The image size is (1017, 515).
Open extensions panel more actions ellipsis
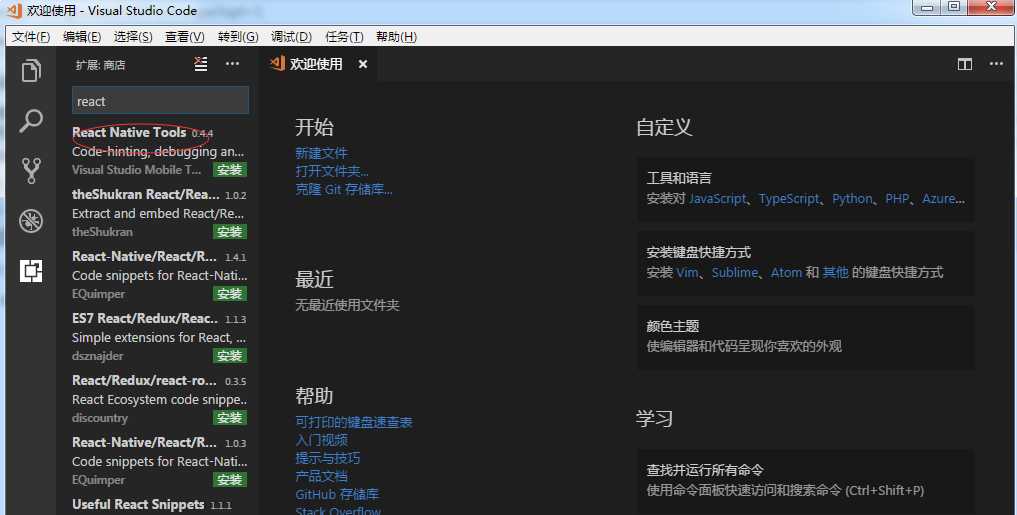232,64
